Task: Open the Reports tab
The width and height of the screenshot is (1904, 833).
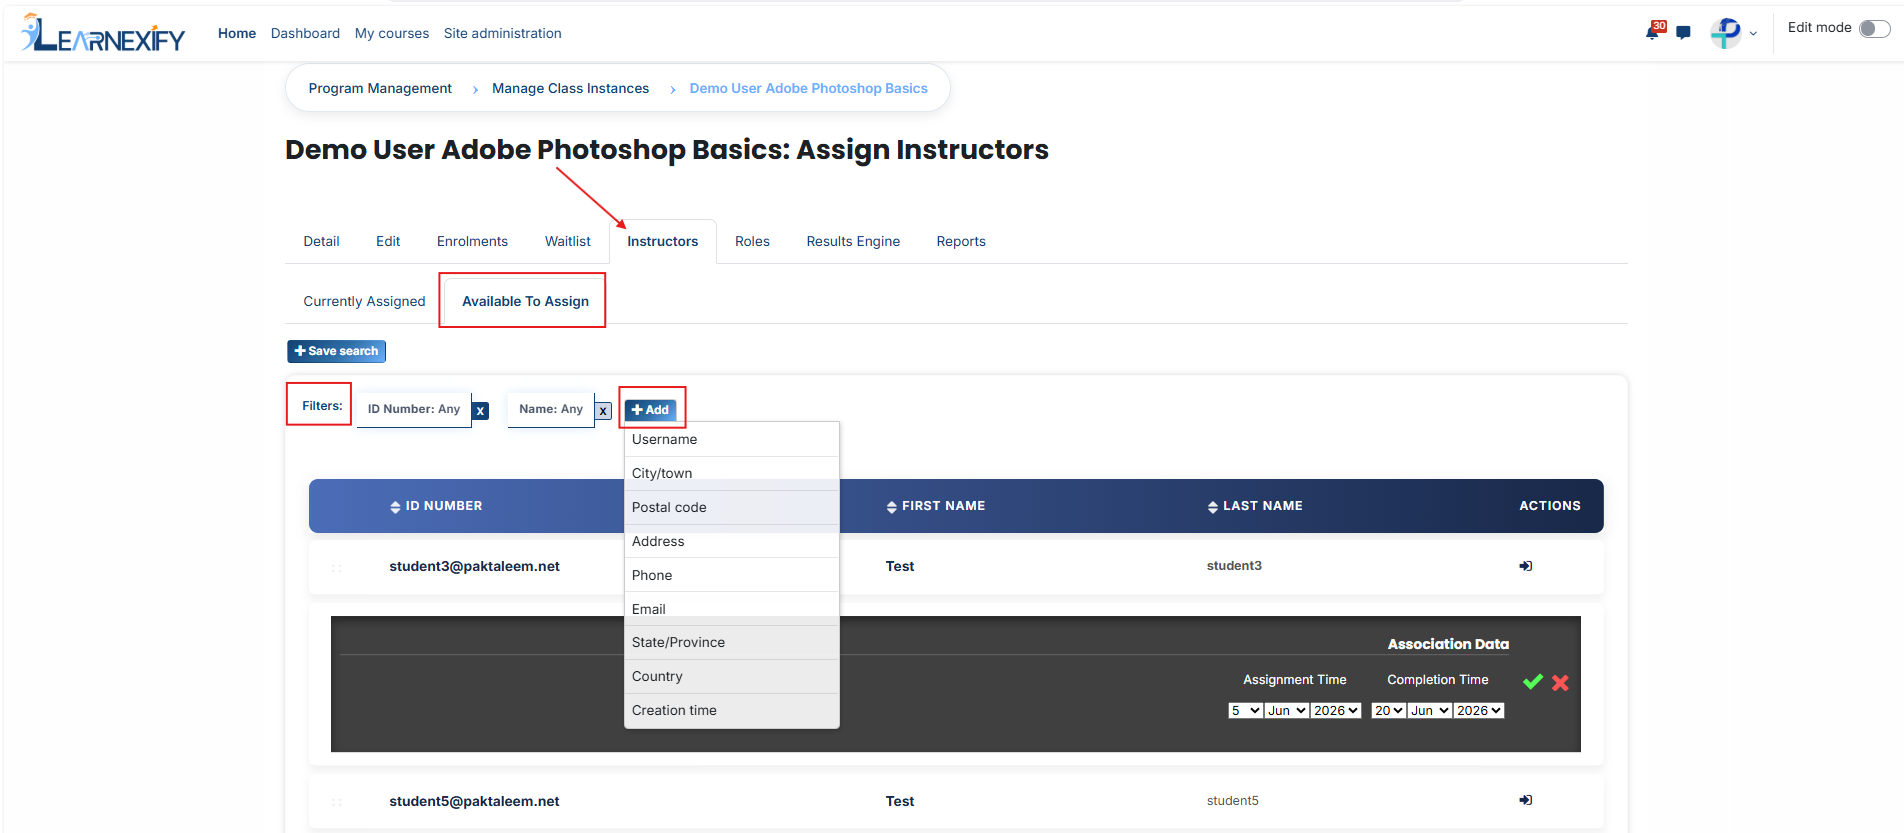Action: coord(961,242)
